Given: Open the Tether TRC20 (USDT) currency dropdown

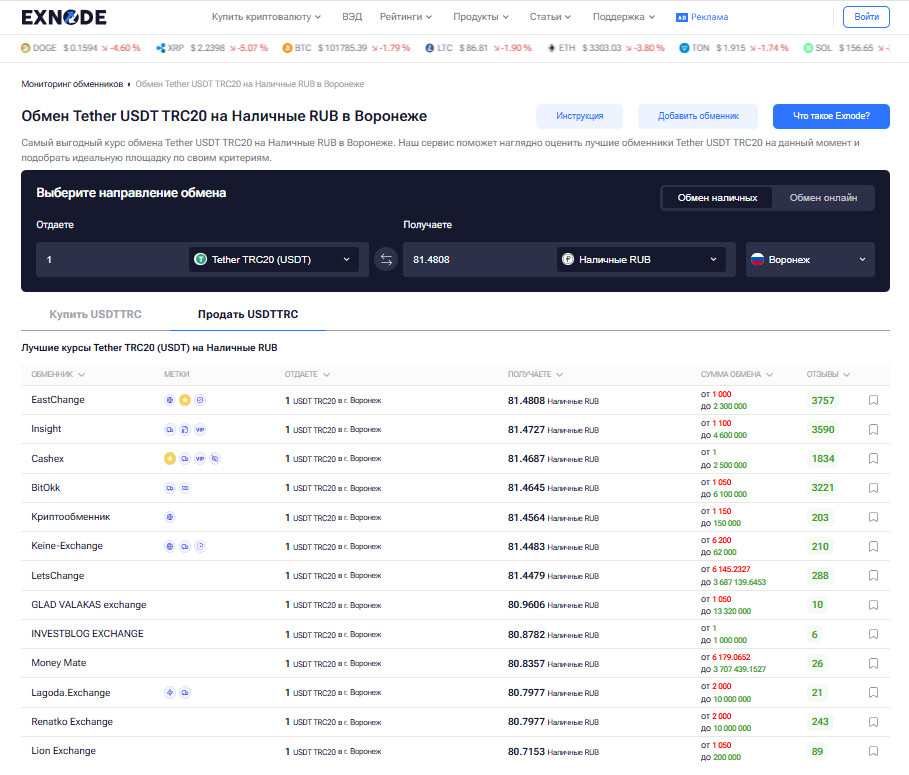Looking at the screenshot, I should pyautogui.click(x=274, y=260).
